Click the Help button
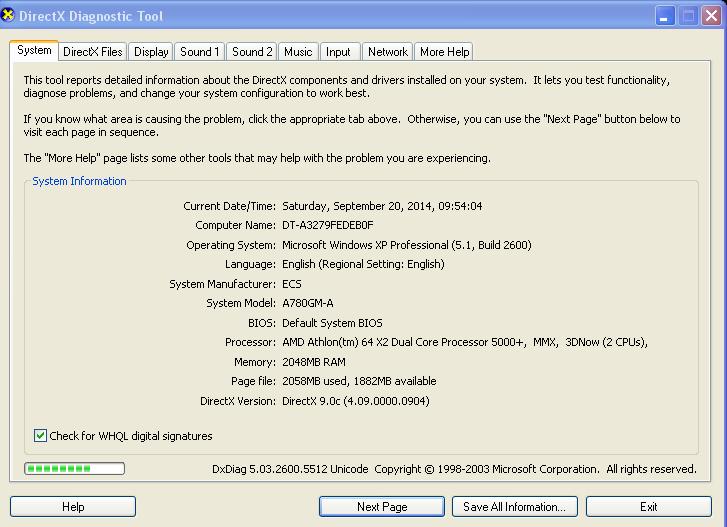727x527 pixels. click(73, 507)
